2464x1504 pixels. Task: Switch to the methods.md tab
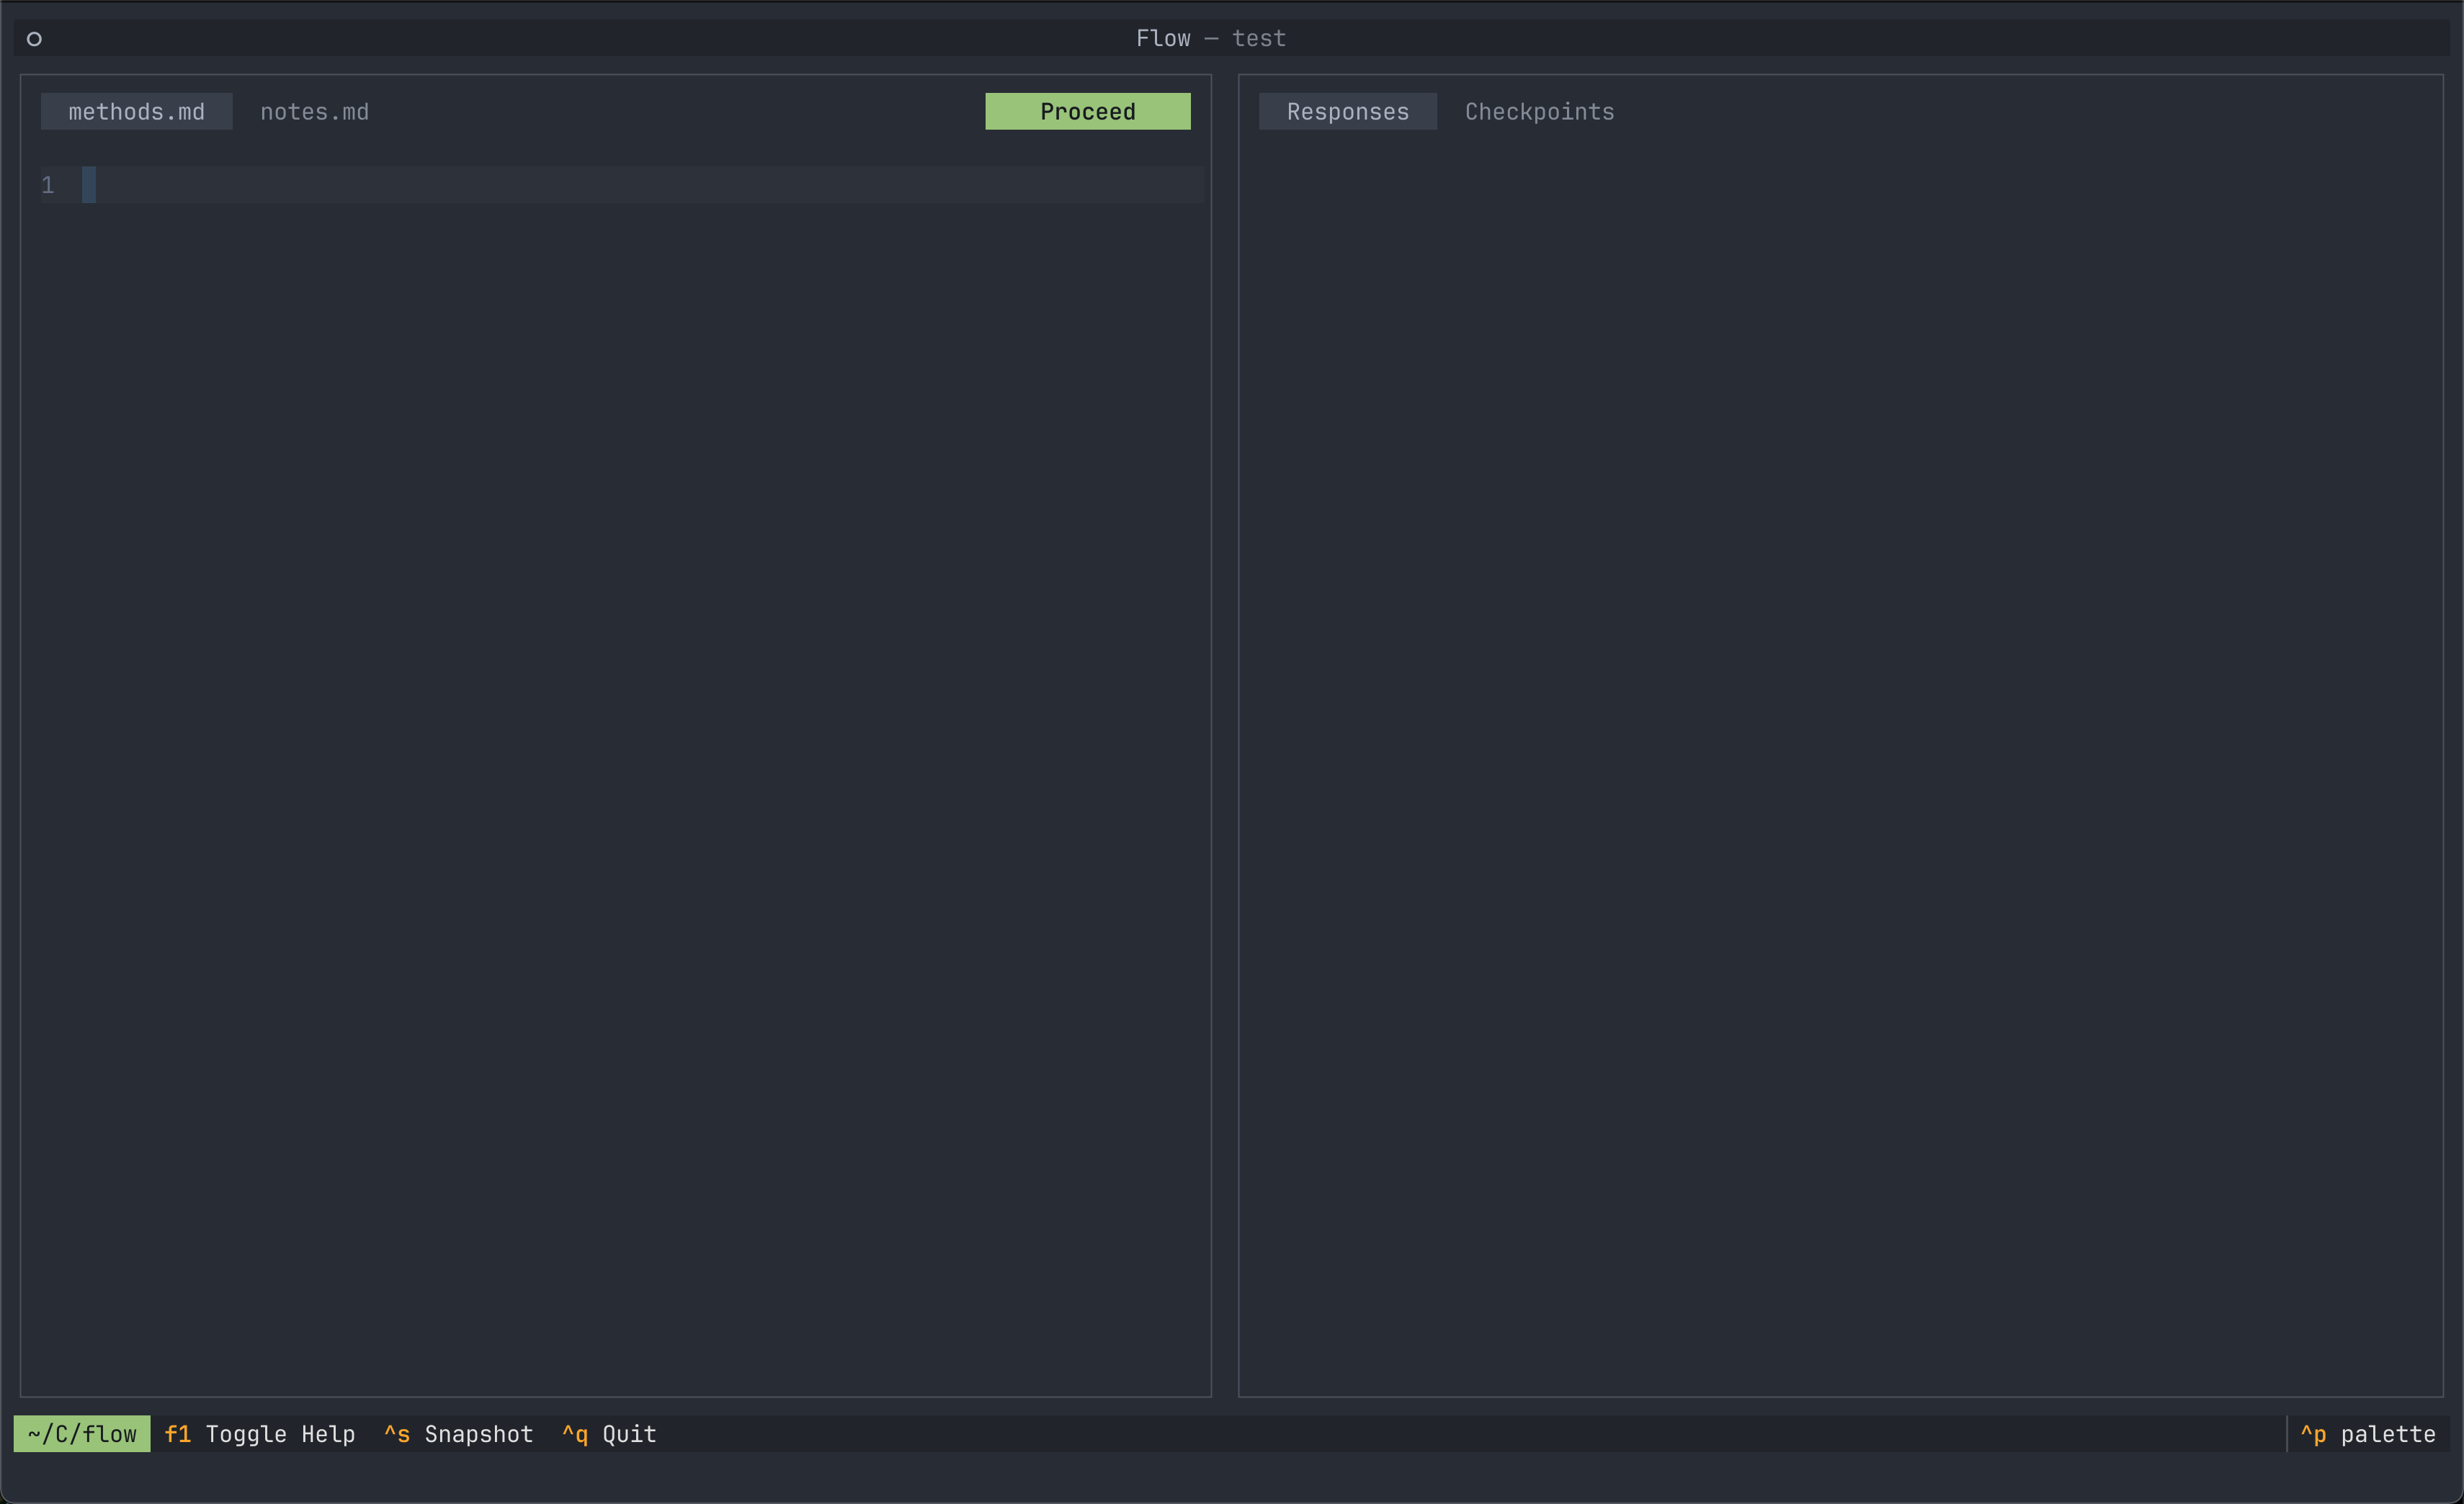click(136, 111)
